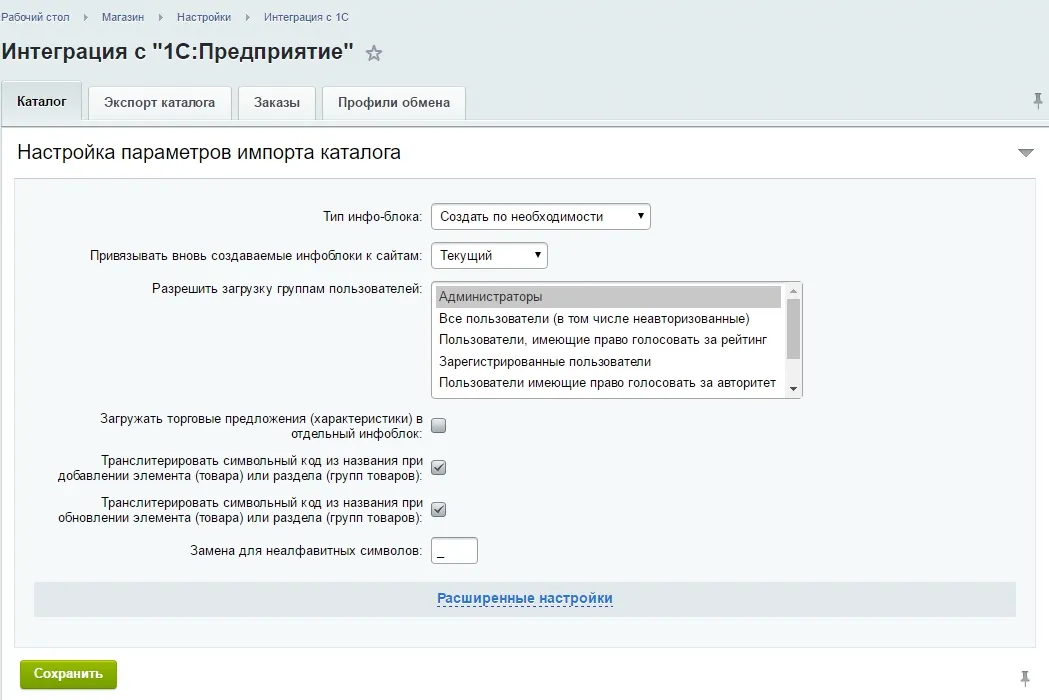Click the user groups list scrollbar thumb

793,329
